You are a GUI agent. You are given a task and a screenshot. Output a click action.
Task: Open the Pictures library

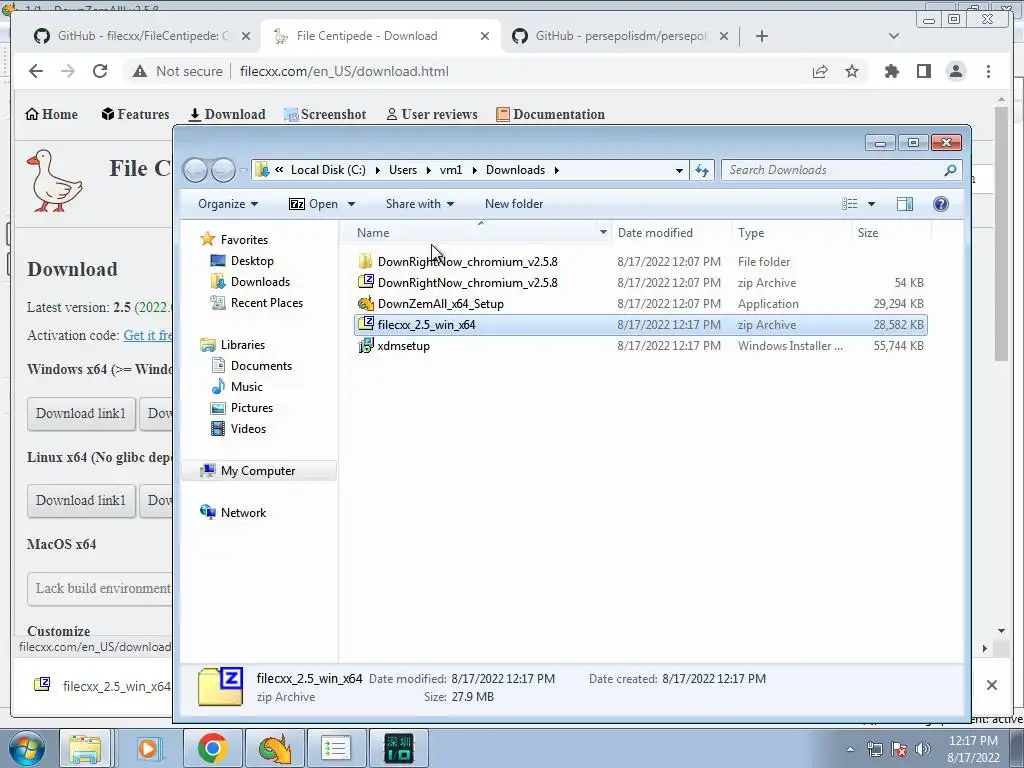click(x=251, y=408)
